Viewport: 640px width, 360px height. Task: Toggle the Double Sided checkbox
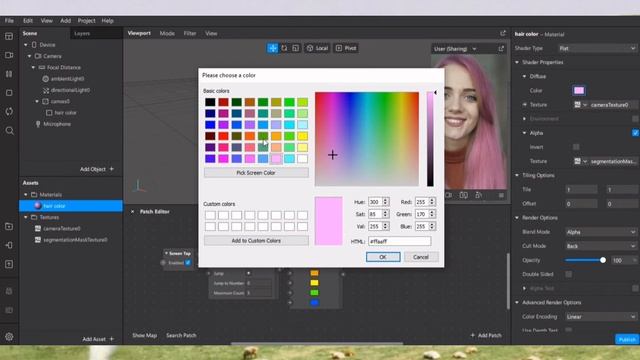(x=569, y=274)
